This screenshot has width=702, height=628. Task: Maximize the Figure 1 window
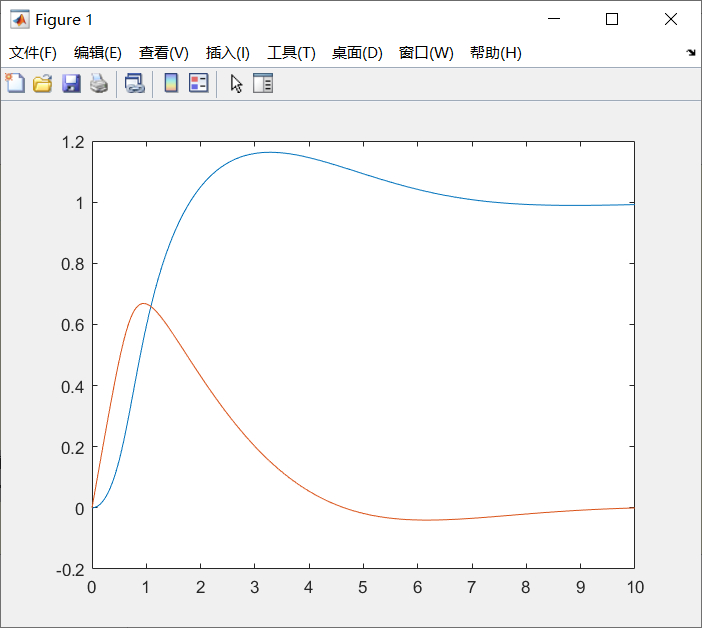pyautogui.click(x=612, y=19)
